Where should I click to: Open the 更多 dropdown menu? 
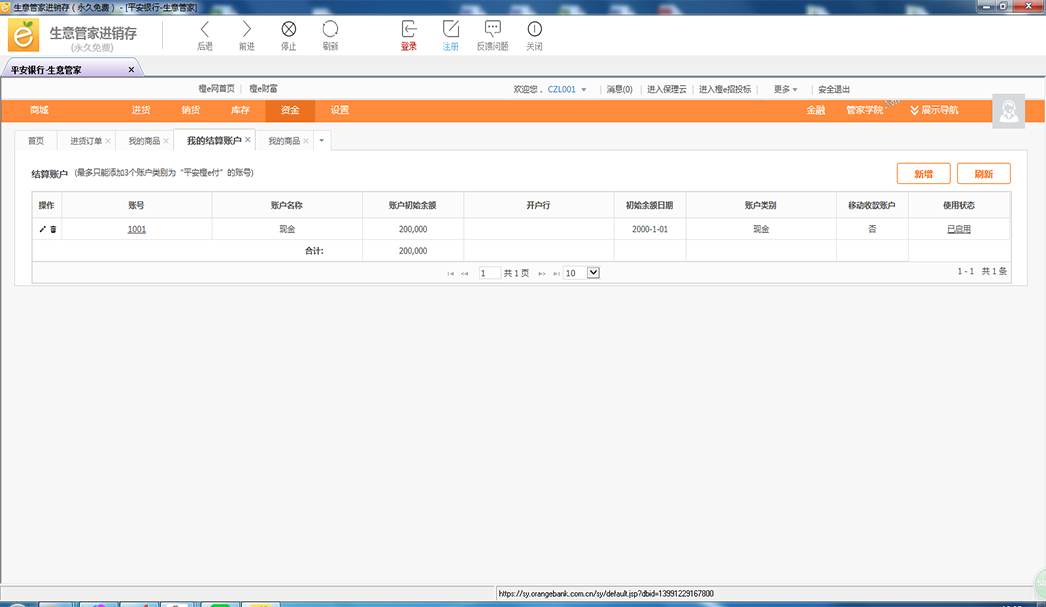(785, 89)
